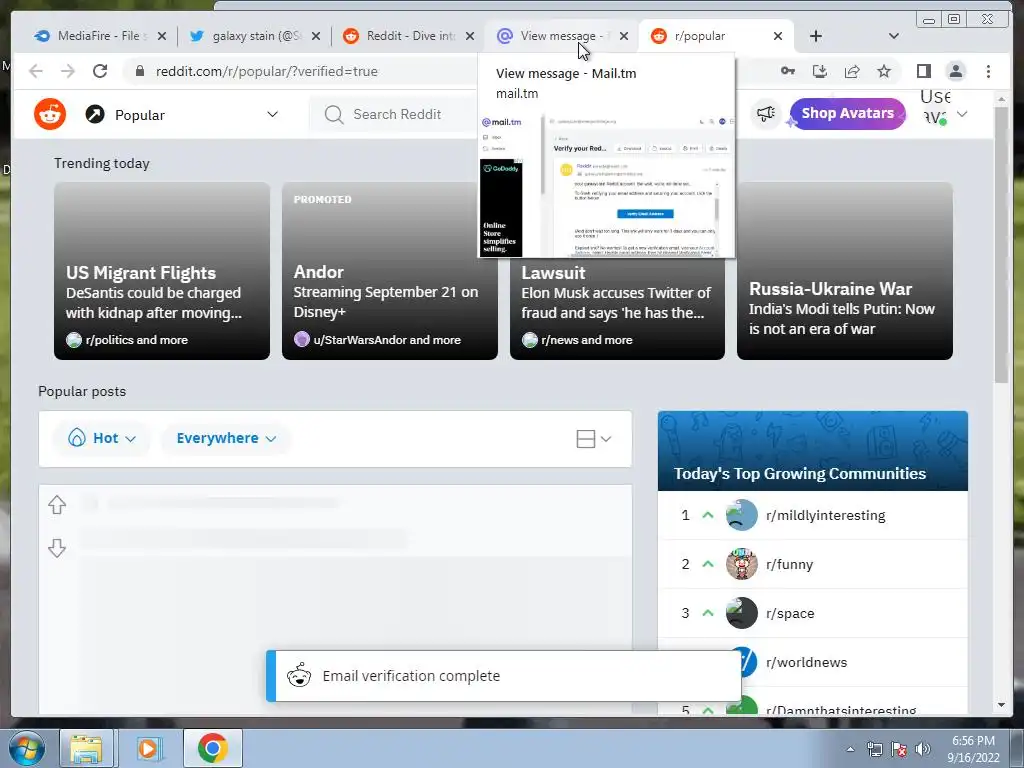Click the Reddit Snoo logo
Viewport: 1024px width, 768px height.
(50, 114)
